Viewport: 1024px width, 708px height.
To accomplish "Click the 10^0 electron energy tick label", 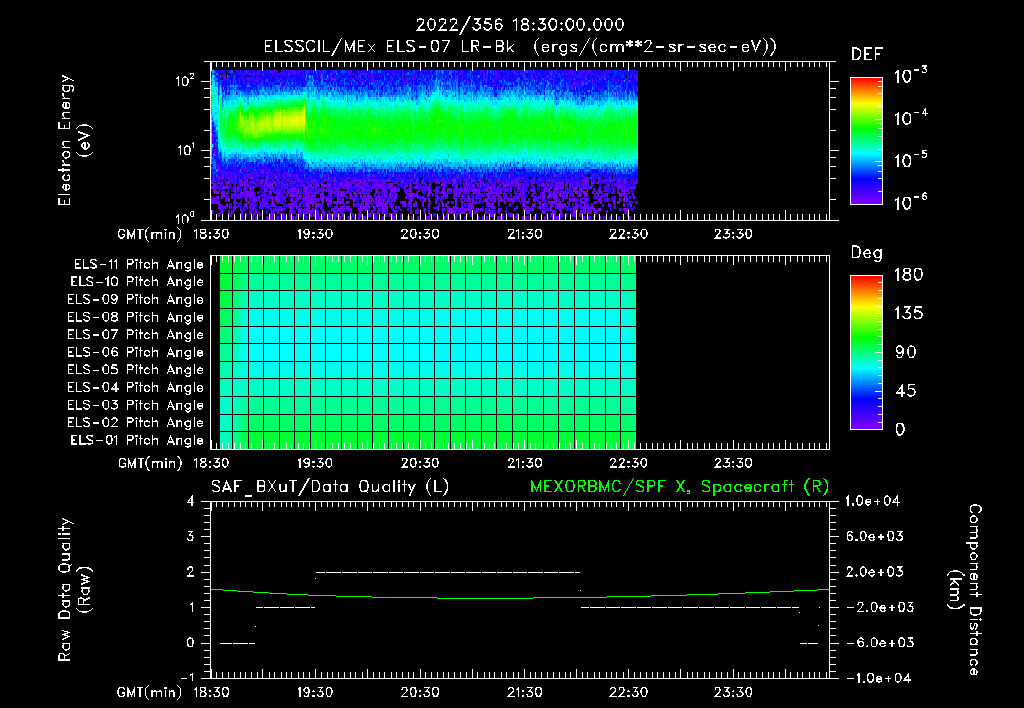I will pos(186,217).
